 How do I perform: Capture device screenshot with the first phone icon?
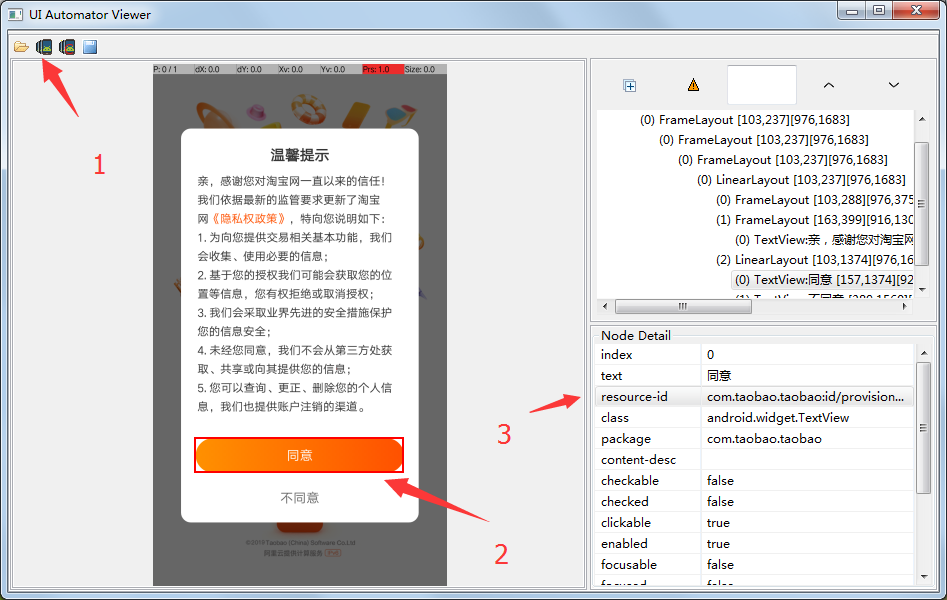44,47
